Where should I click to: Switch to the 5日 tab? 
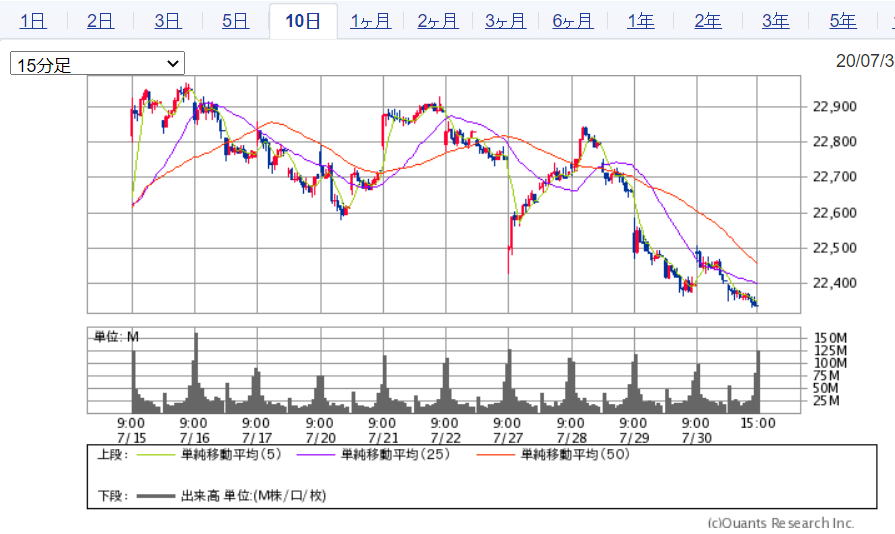point(235,20)
